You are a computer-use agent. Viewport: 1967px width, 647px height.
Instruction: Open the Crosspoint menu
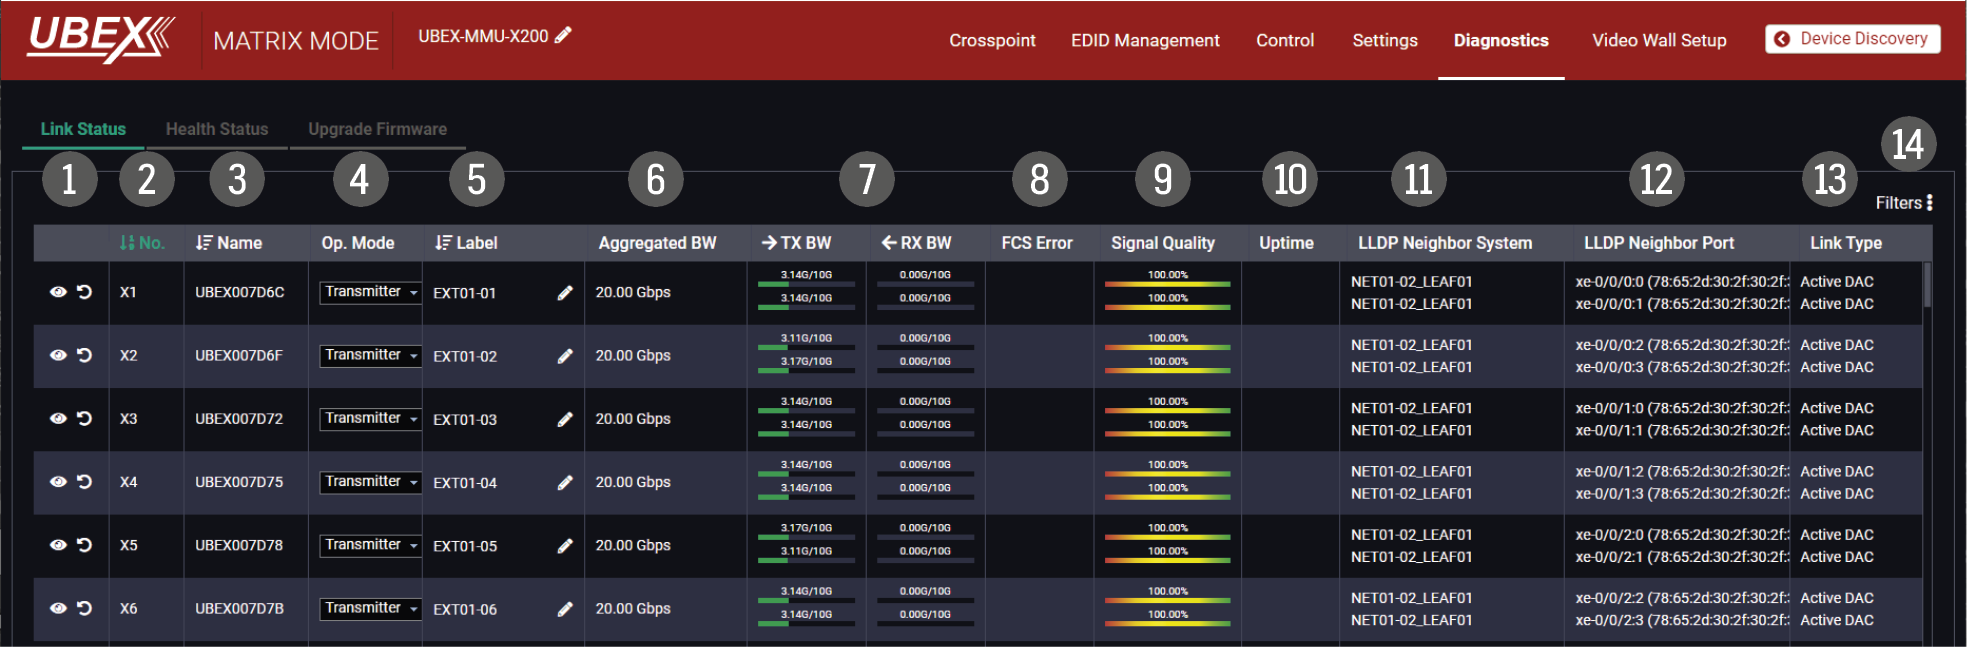click(x=992, y=40)
